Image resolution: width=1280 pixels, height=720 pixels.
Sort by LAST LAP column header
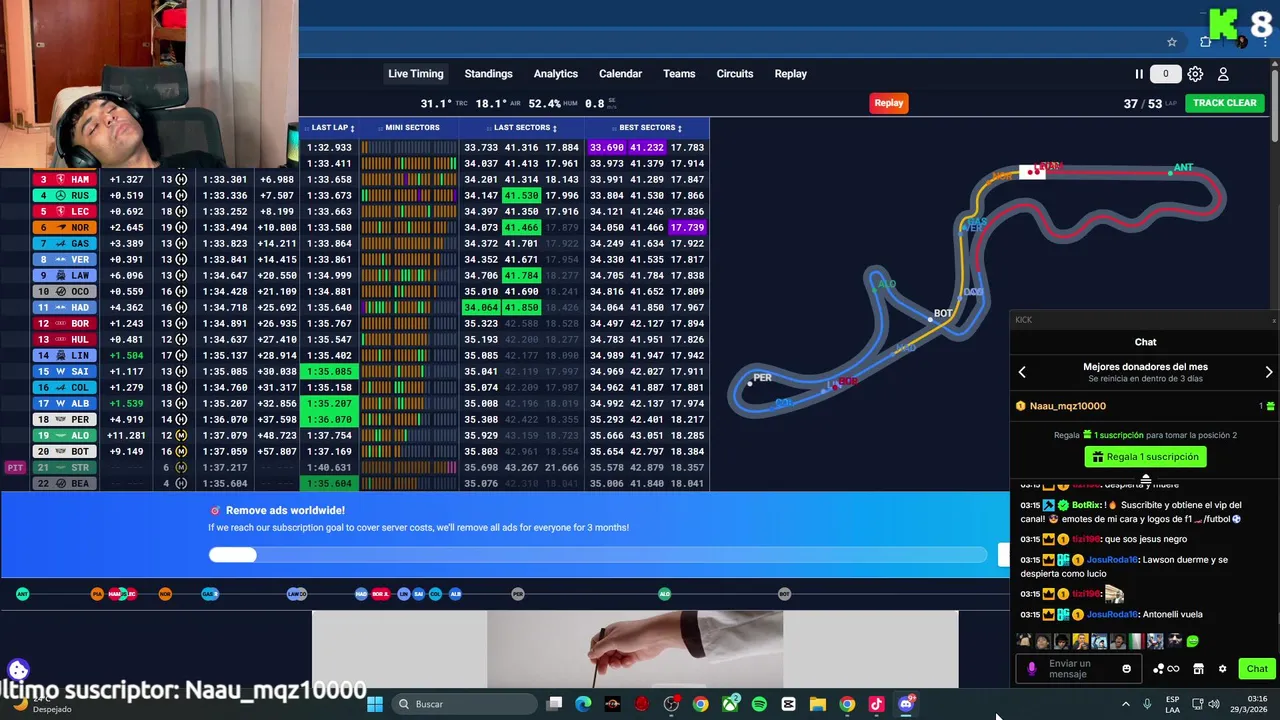click(x=333, y=128)
